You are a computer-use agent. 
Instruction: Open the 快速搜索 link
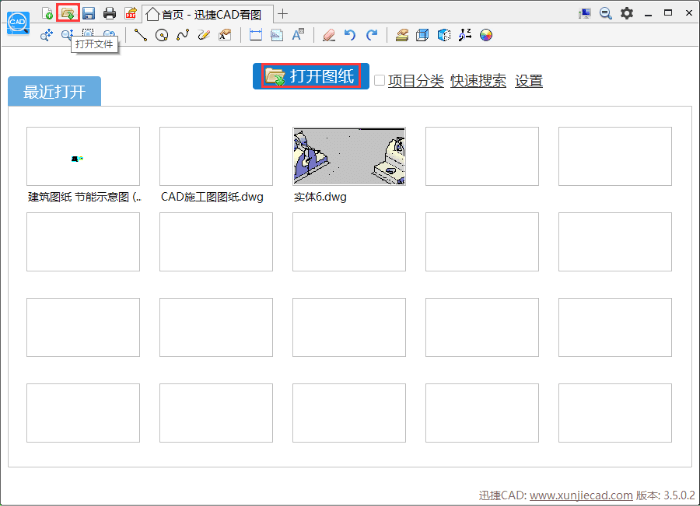tap(478, 81)
